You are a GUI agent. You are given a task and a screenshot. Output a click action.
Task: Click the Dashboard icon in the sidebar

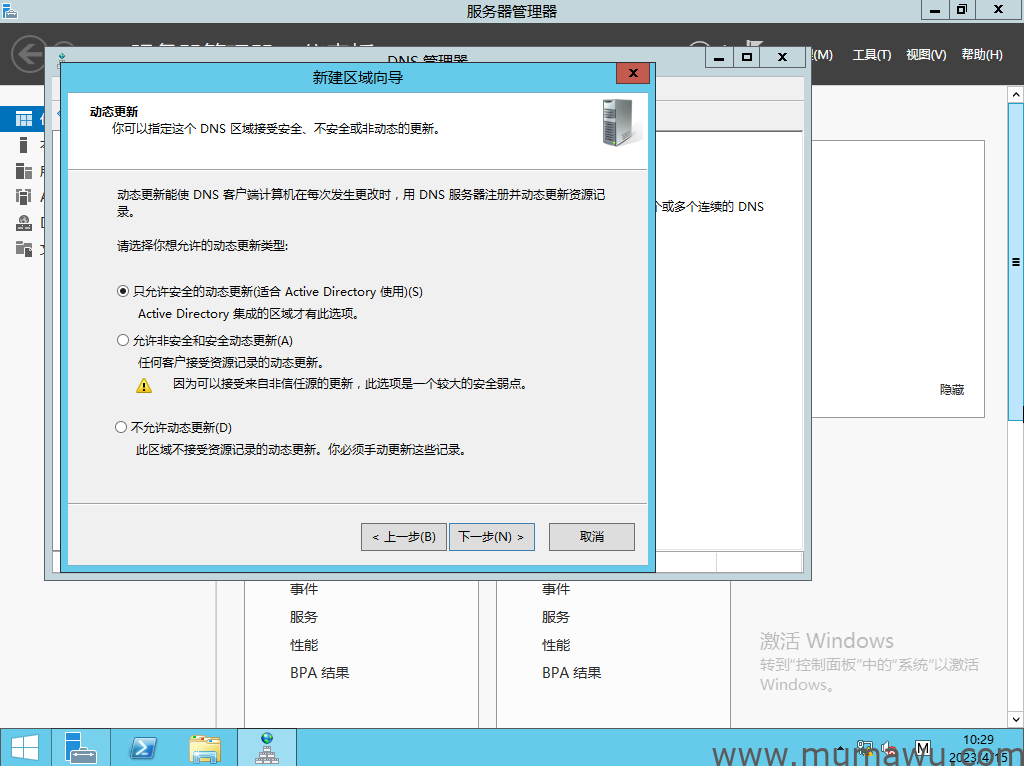click(23, 119)
